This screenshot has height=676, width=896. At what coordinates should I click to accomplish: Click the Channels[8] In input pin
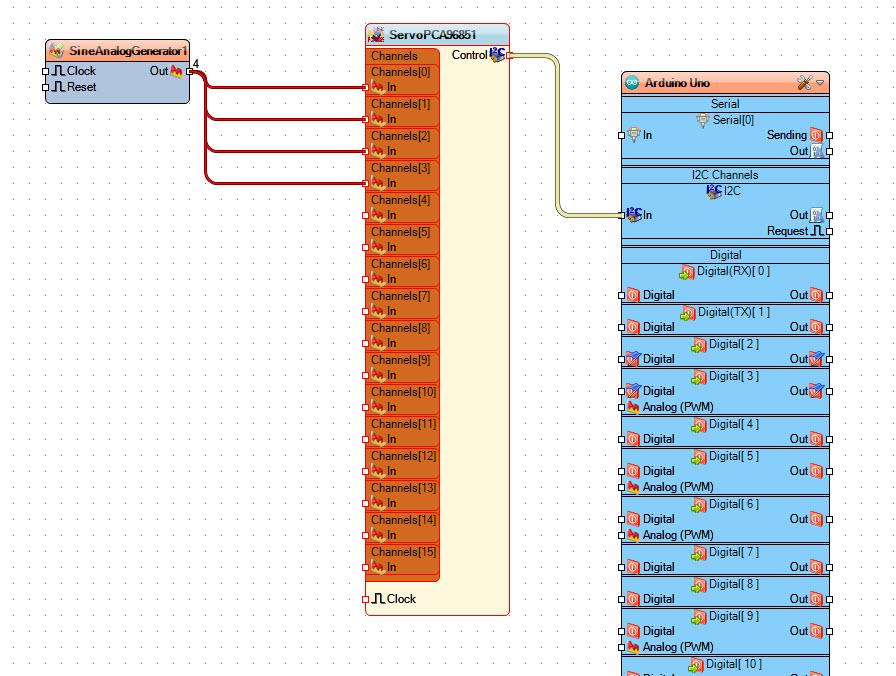(366, 343)
